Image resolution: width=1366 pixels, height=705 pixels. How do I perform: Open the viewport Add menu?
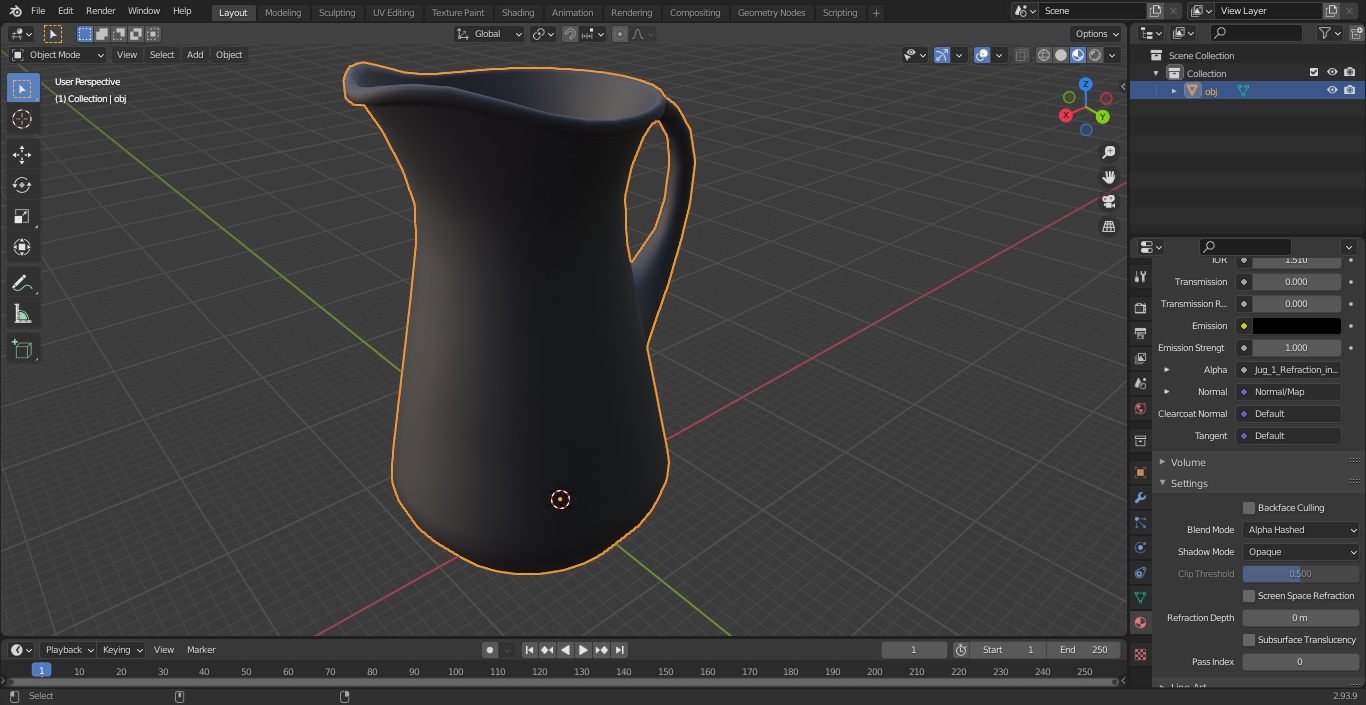(195, 55)
